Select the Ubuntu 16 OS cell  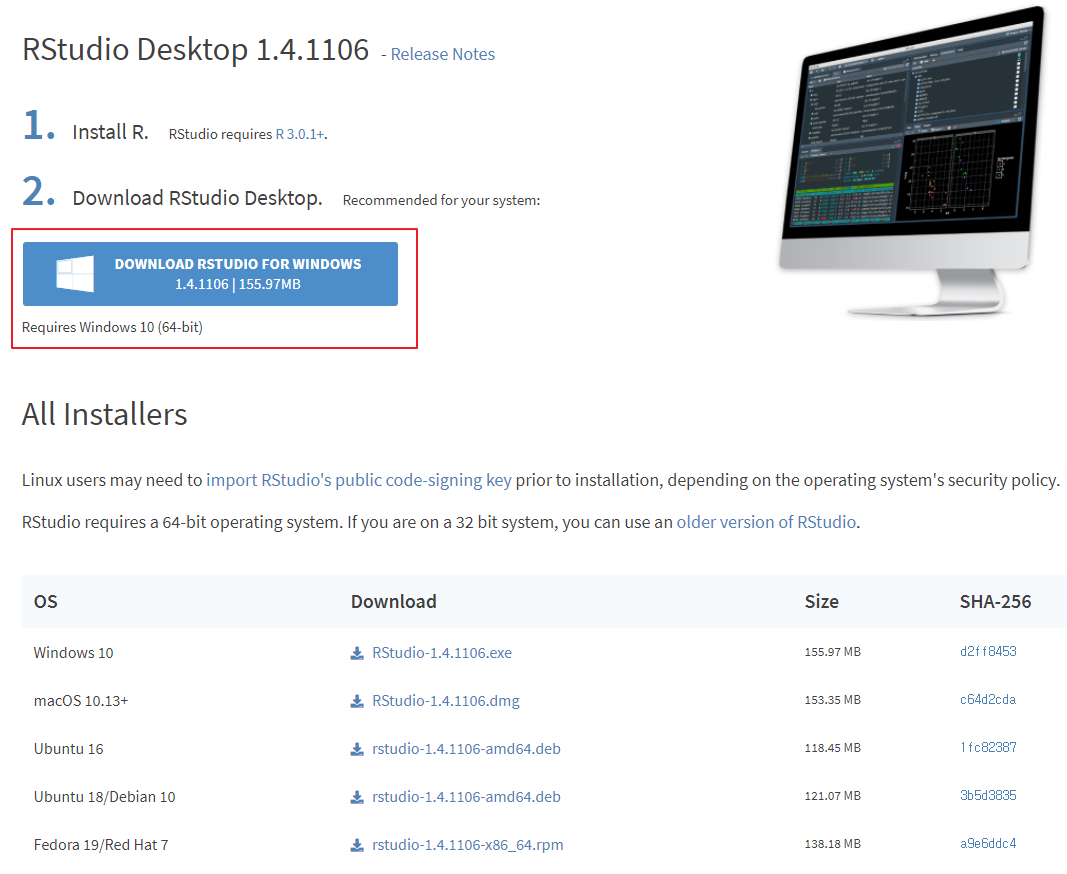[69, 749]
